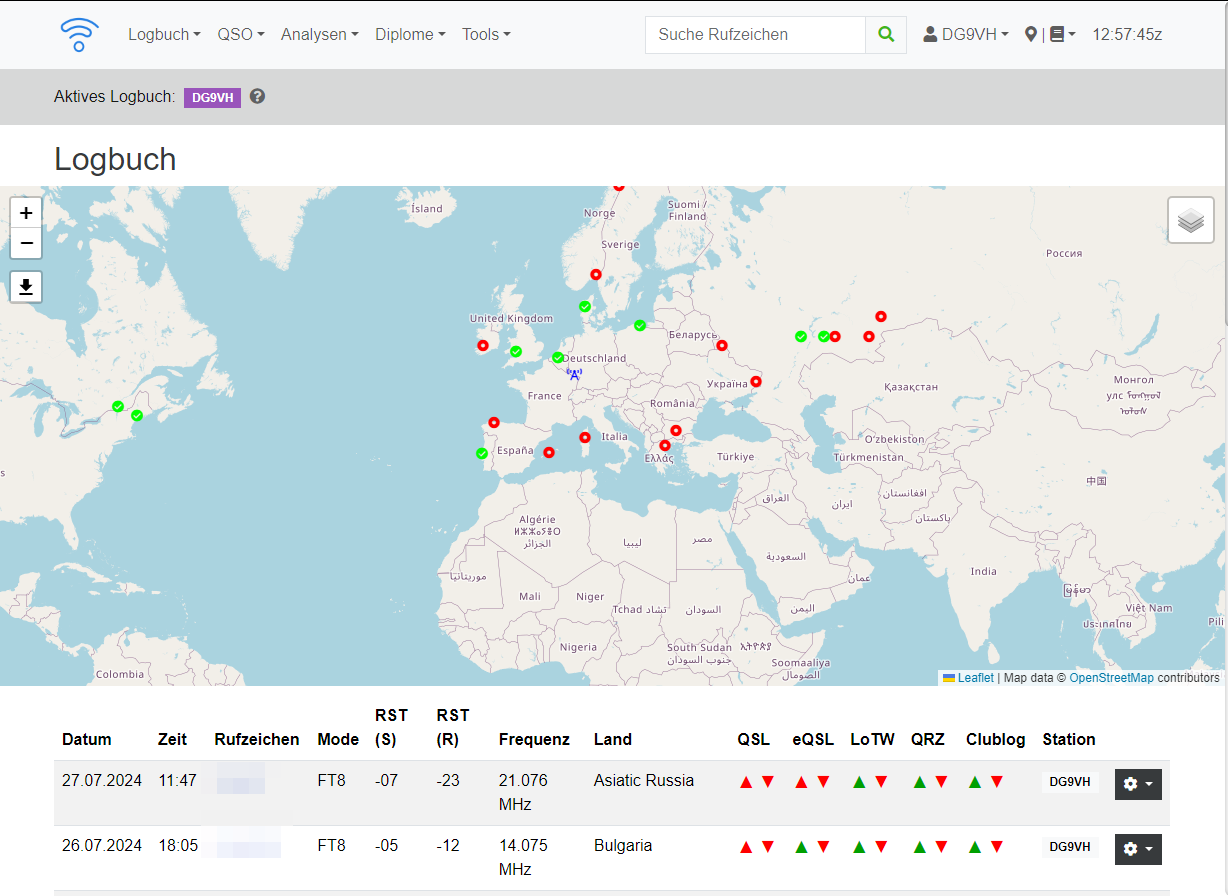
Task: Click the map download icon button
Action: point(26,287)
